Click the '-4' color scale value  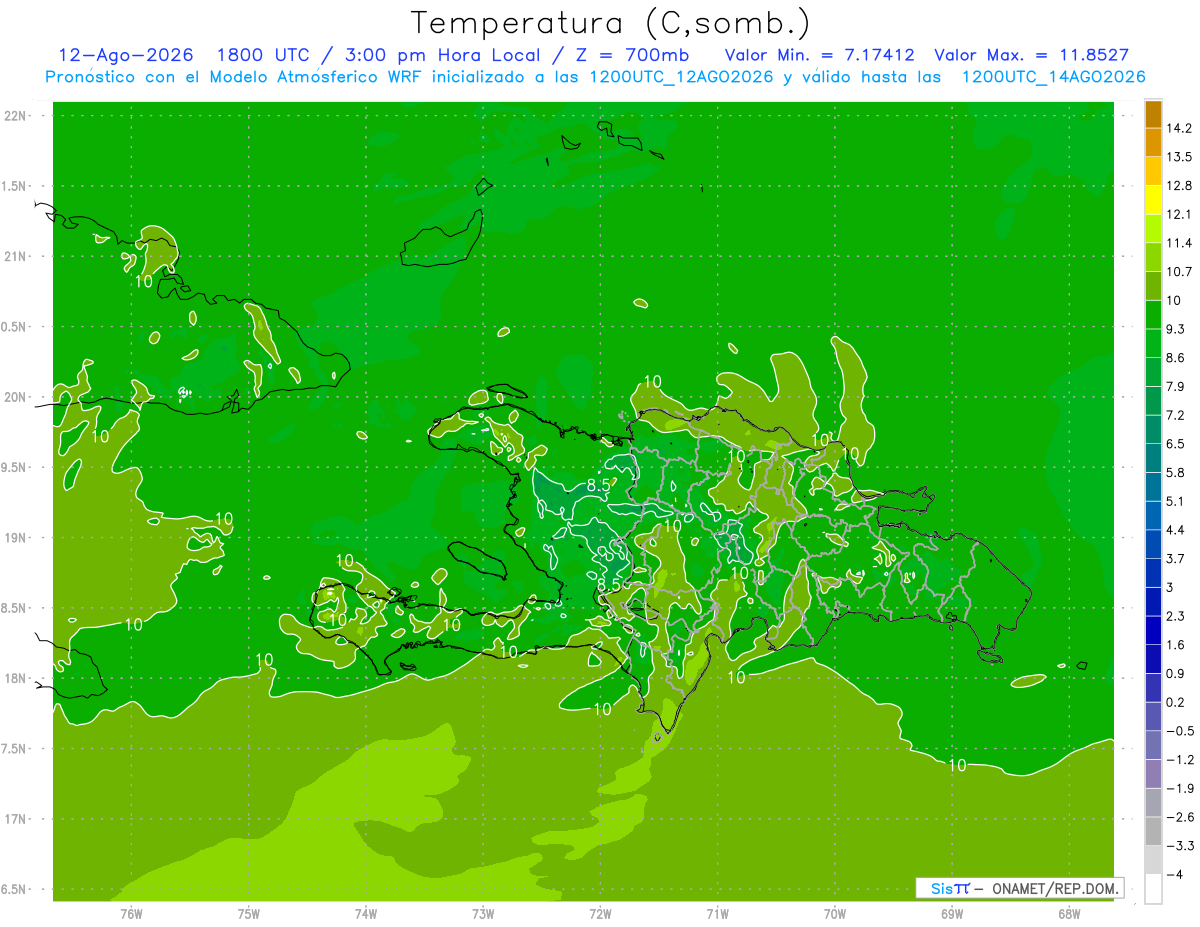[1174, 874]
